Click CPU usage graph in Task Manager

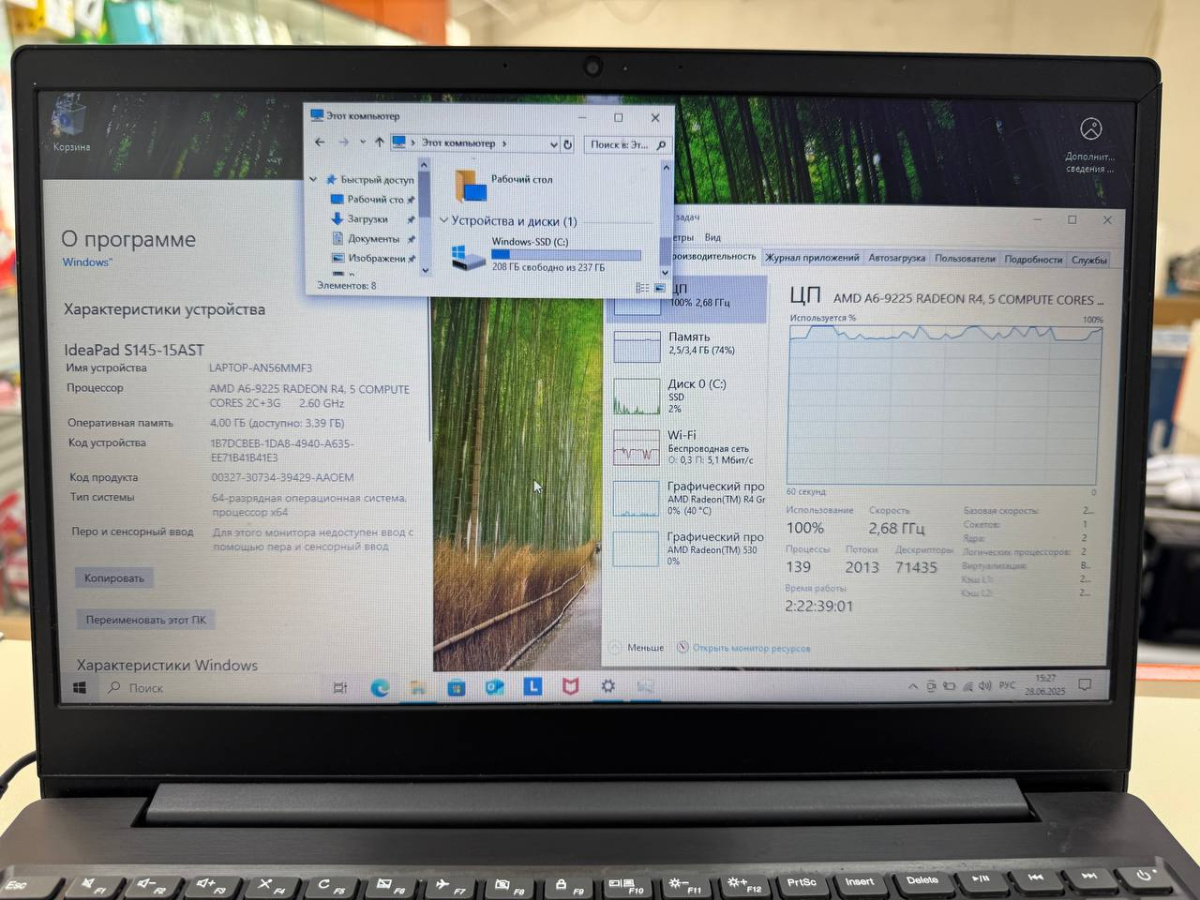pyautogui.click(x=945, y=405)
